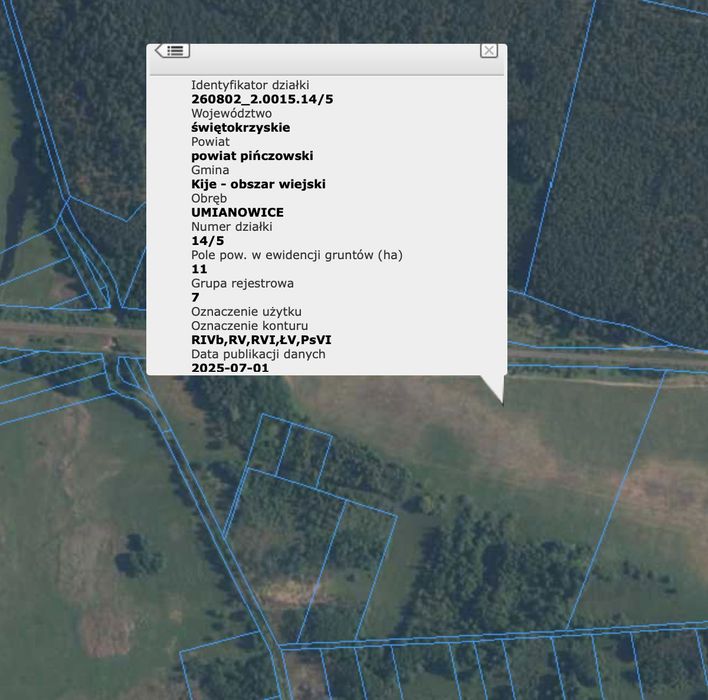Select the świętokrzyskie voivodeship value
The height and width of the screenshot is (700, 708).
click(240, 128)
